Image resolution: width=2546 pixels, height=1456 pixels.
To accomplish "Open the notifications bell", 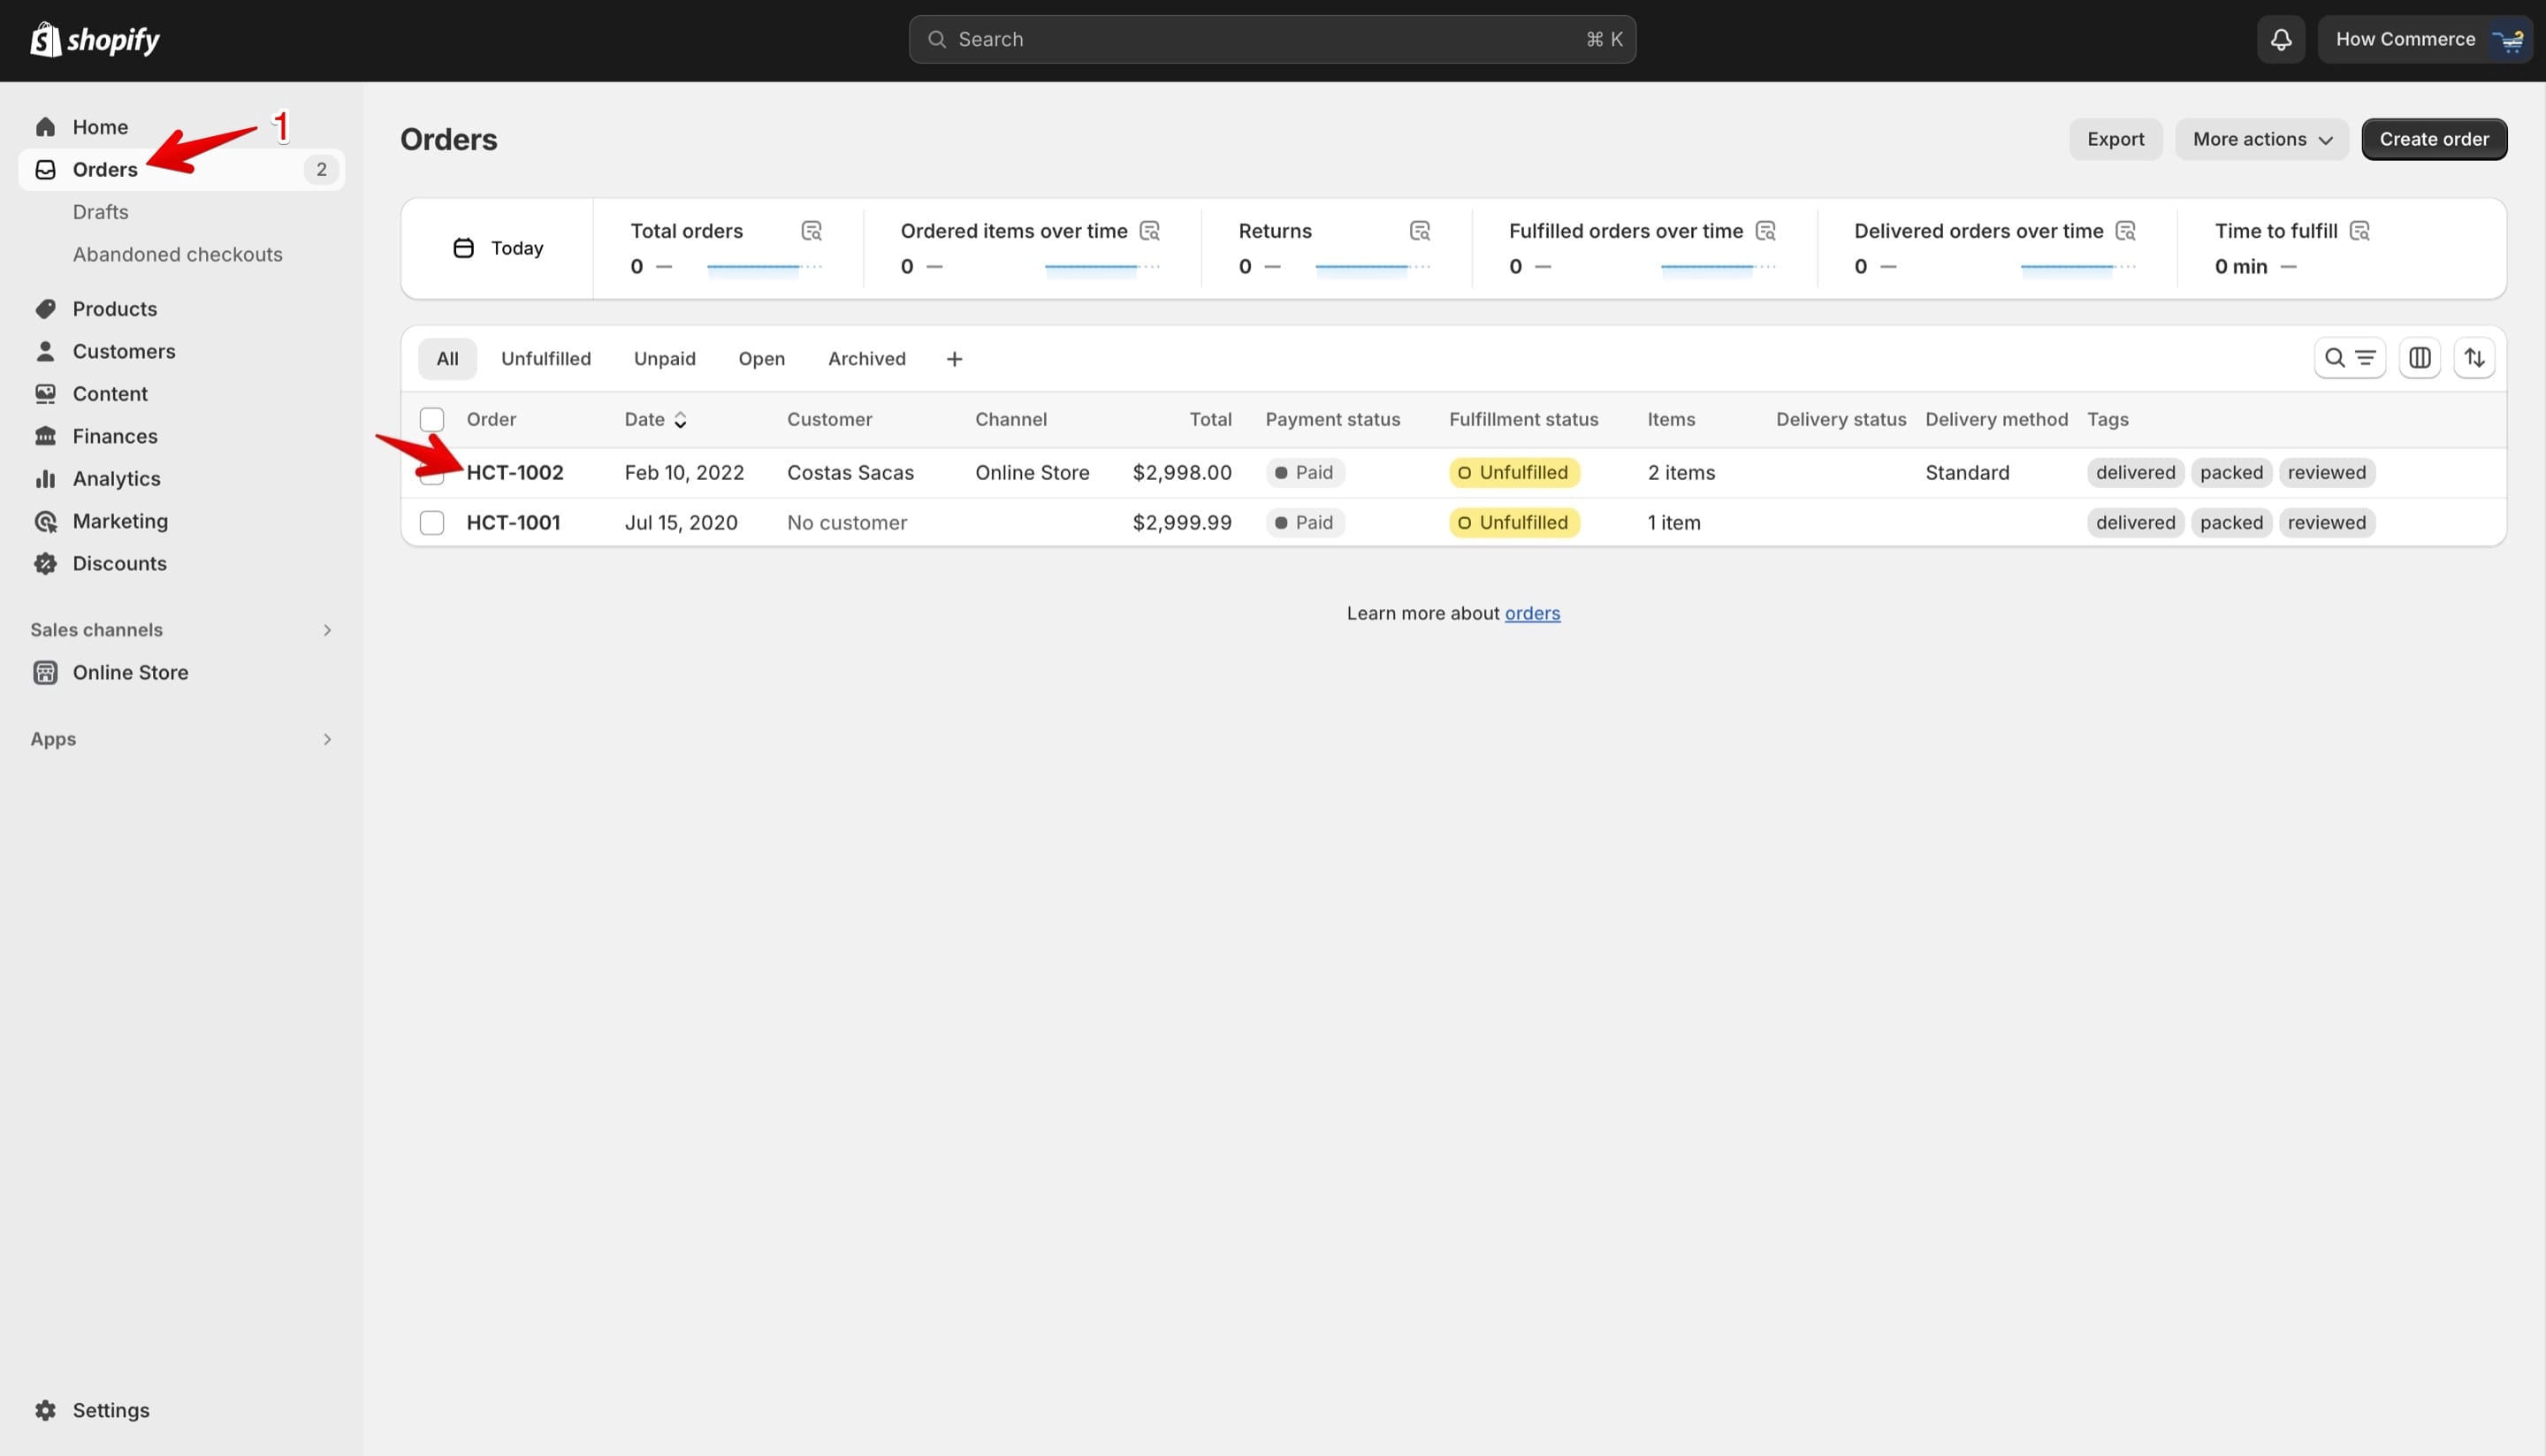I will (2280, 39).
